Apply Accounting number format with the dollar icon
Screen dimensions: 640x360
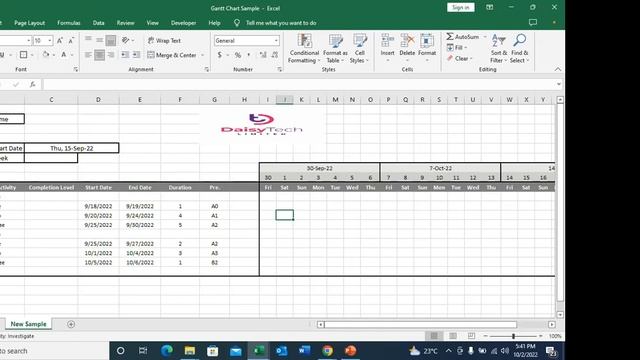[x=220, y=55]
